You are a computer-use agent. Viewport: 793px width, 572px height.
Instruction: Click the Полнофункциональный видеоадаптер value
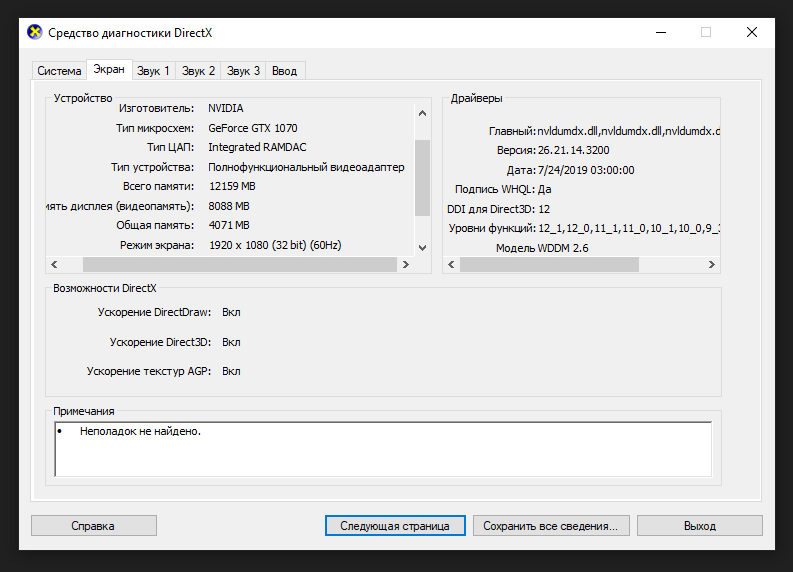click(306, 167)
